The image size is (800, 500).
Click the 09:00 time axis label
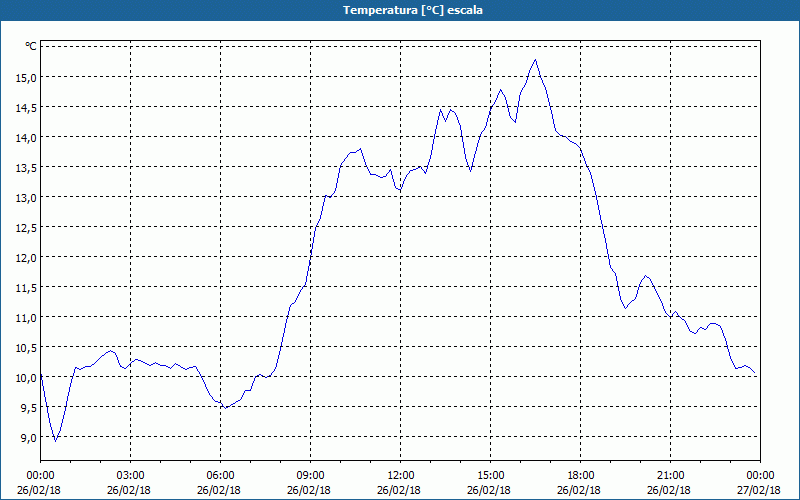pyautogui.click(x=311, y=476)
